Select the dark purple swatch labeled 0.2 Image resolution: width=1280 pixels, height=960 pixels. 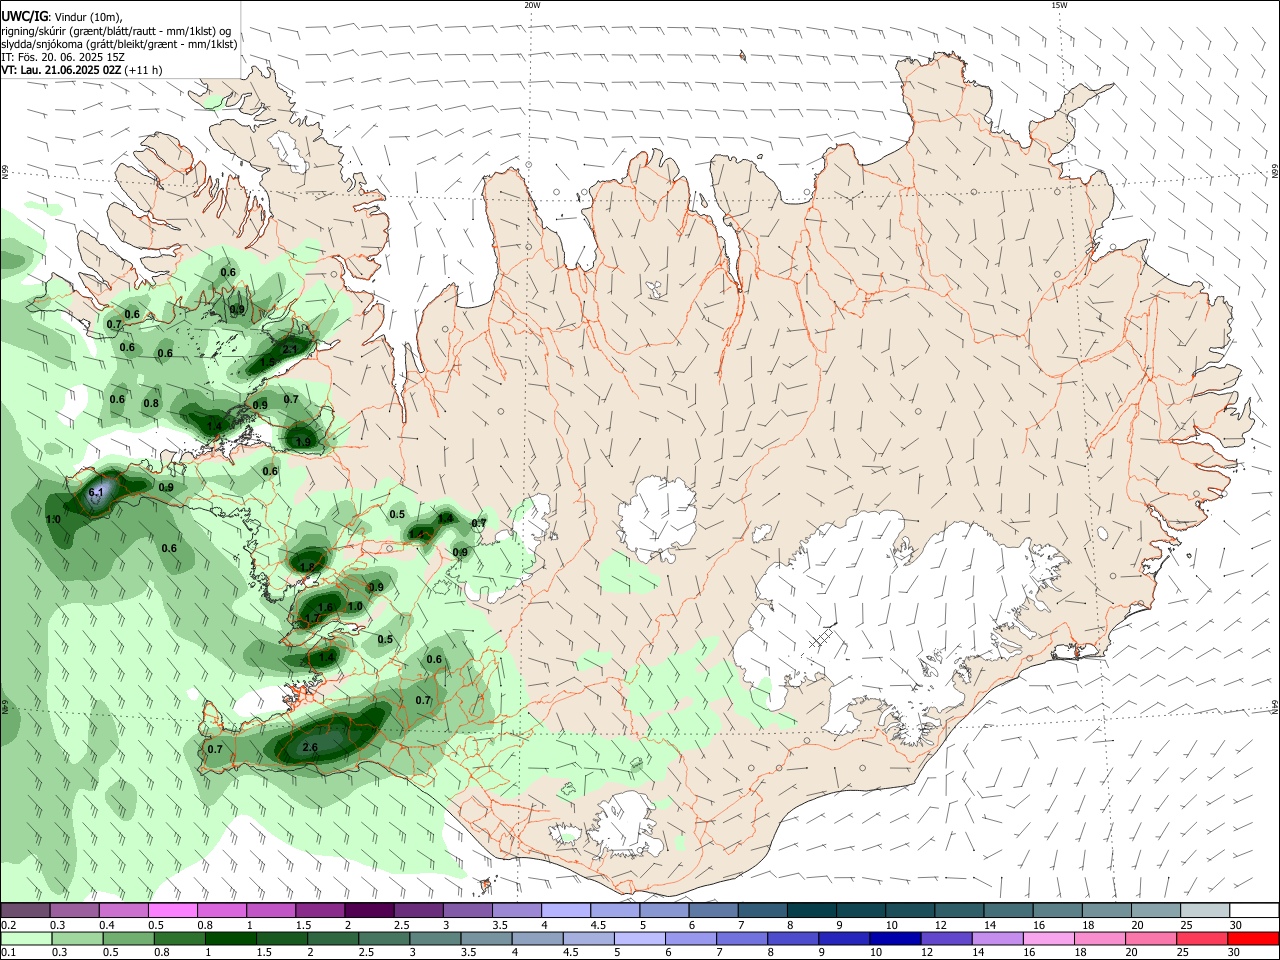(26, 910)
